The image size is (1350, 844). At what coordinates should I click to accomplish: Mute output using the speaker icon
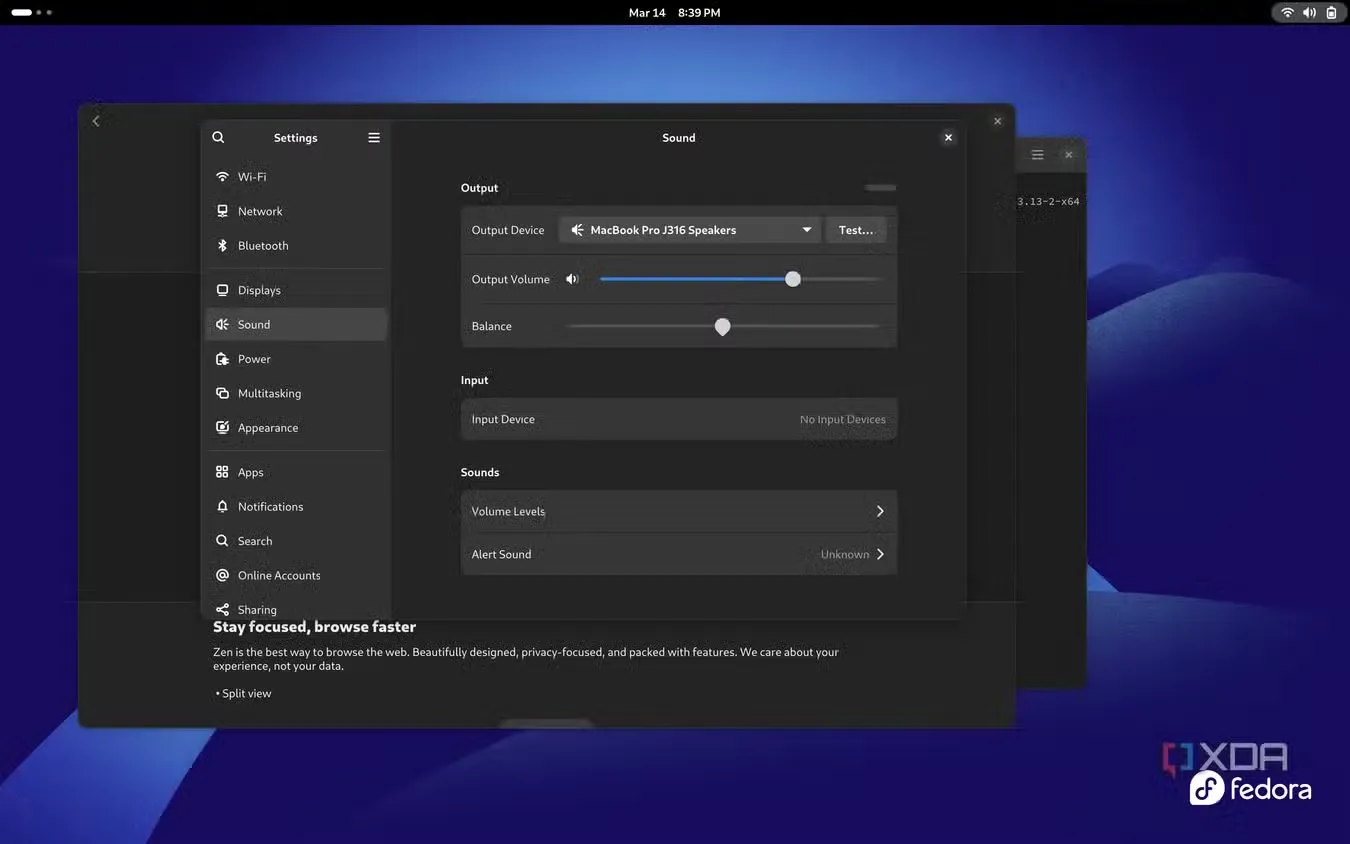572,279
